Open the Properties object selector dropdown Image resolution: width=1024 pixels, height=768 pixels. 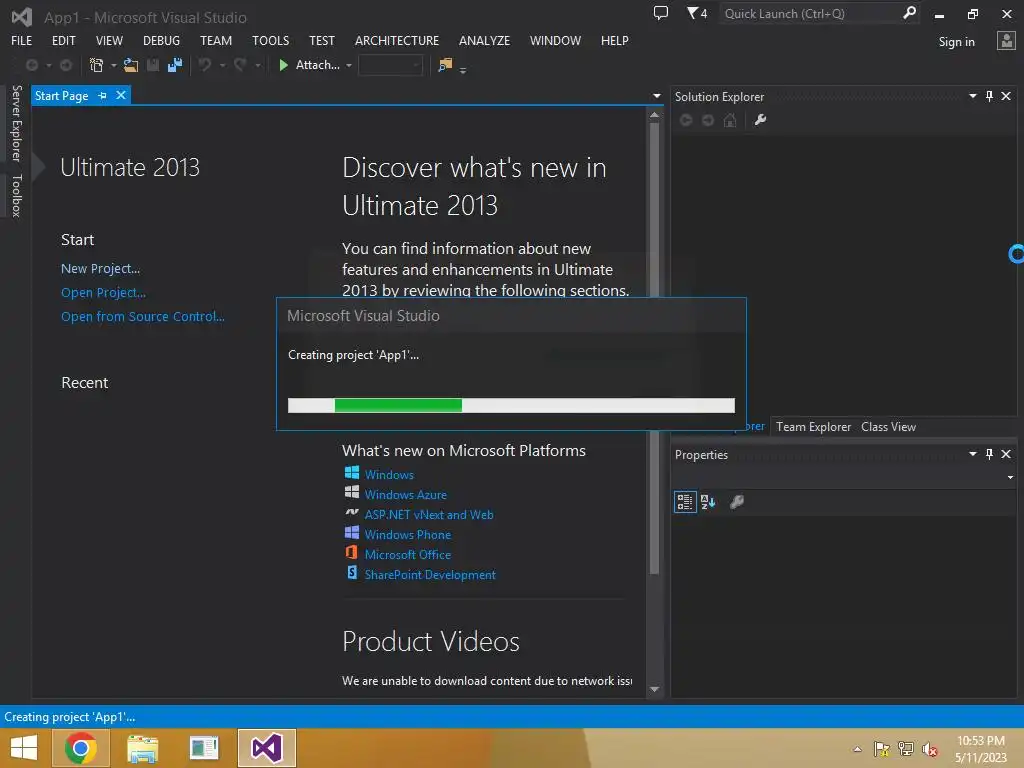(1010, 477)
